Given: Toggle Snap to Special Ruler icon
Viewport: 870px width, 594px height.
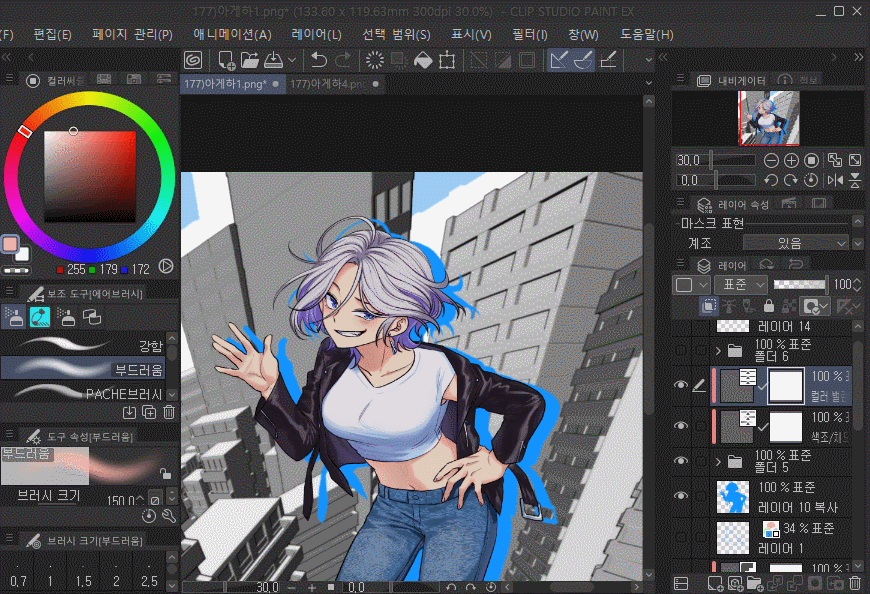Looking at the screenshot, I should pyautogui.click(x=583, y=60).
